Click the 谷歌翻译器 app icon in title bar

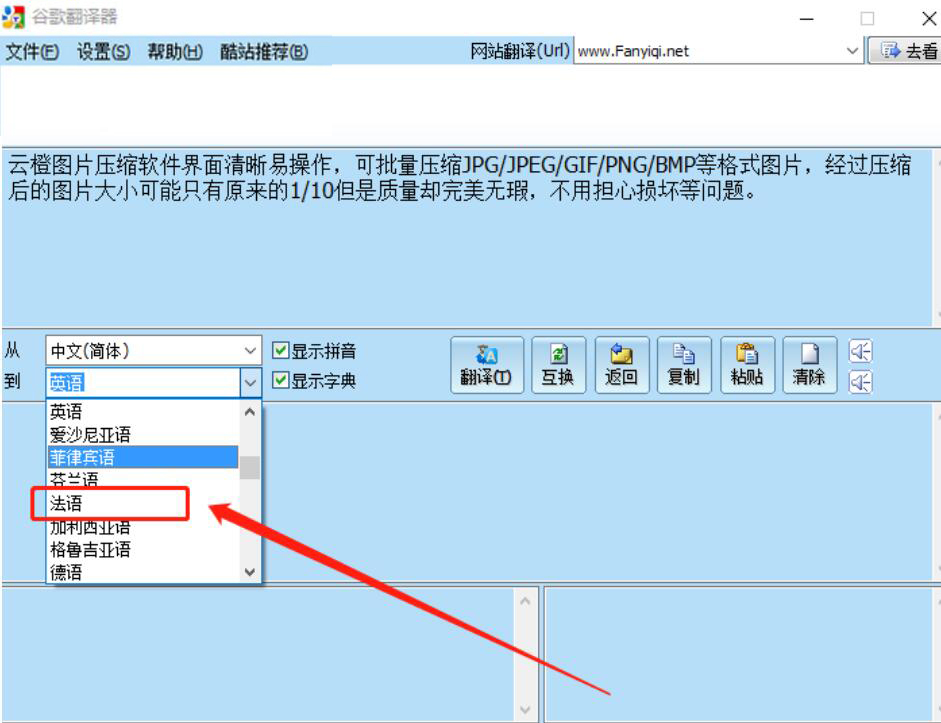click(x=13, y=17)
